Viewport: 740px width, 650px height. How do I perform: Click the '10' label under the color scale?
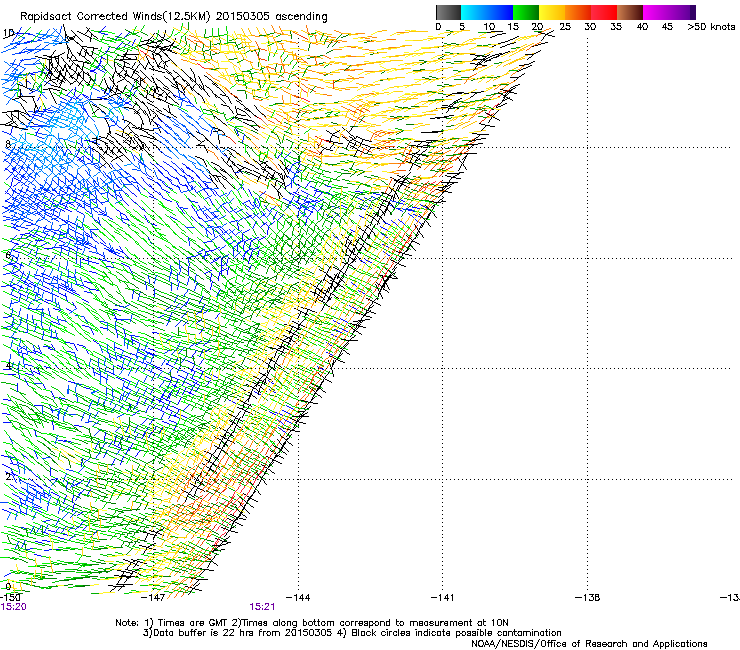(489, 27)
